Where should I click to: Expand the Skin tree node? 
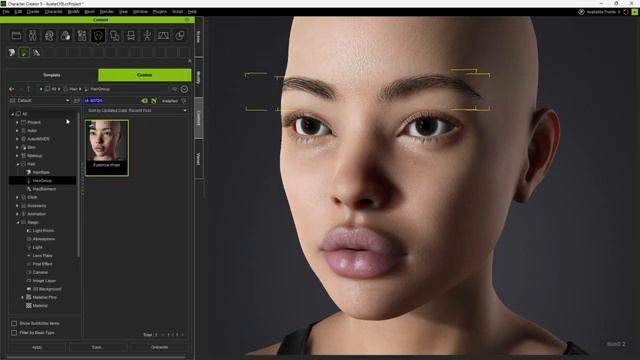(x=17, y=147)
